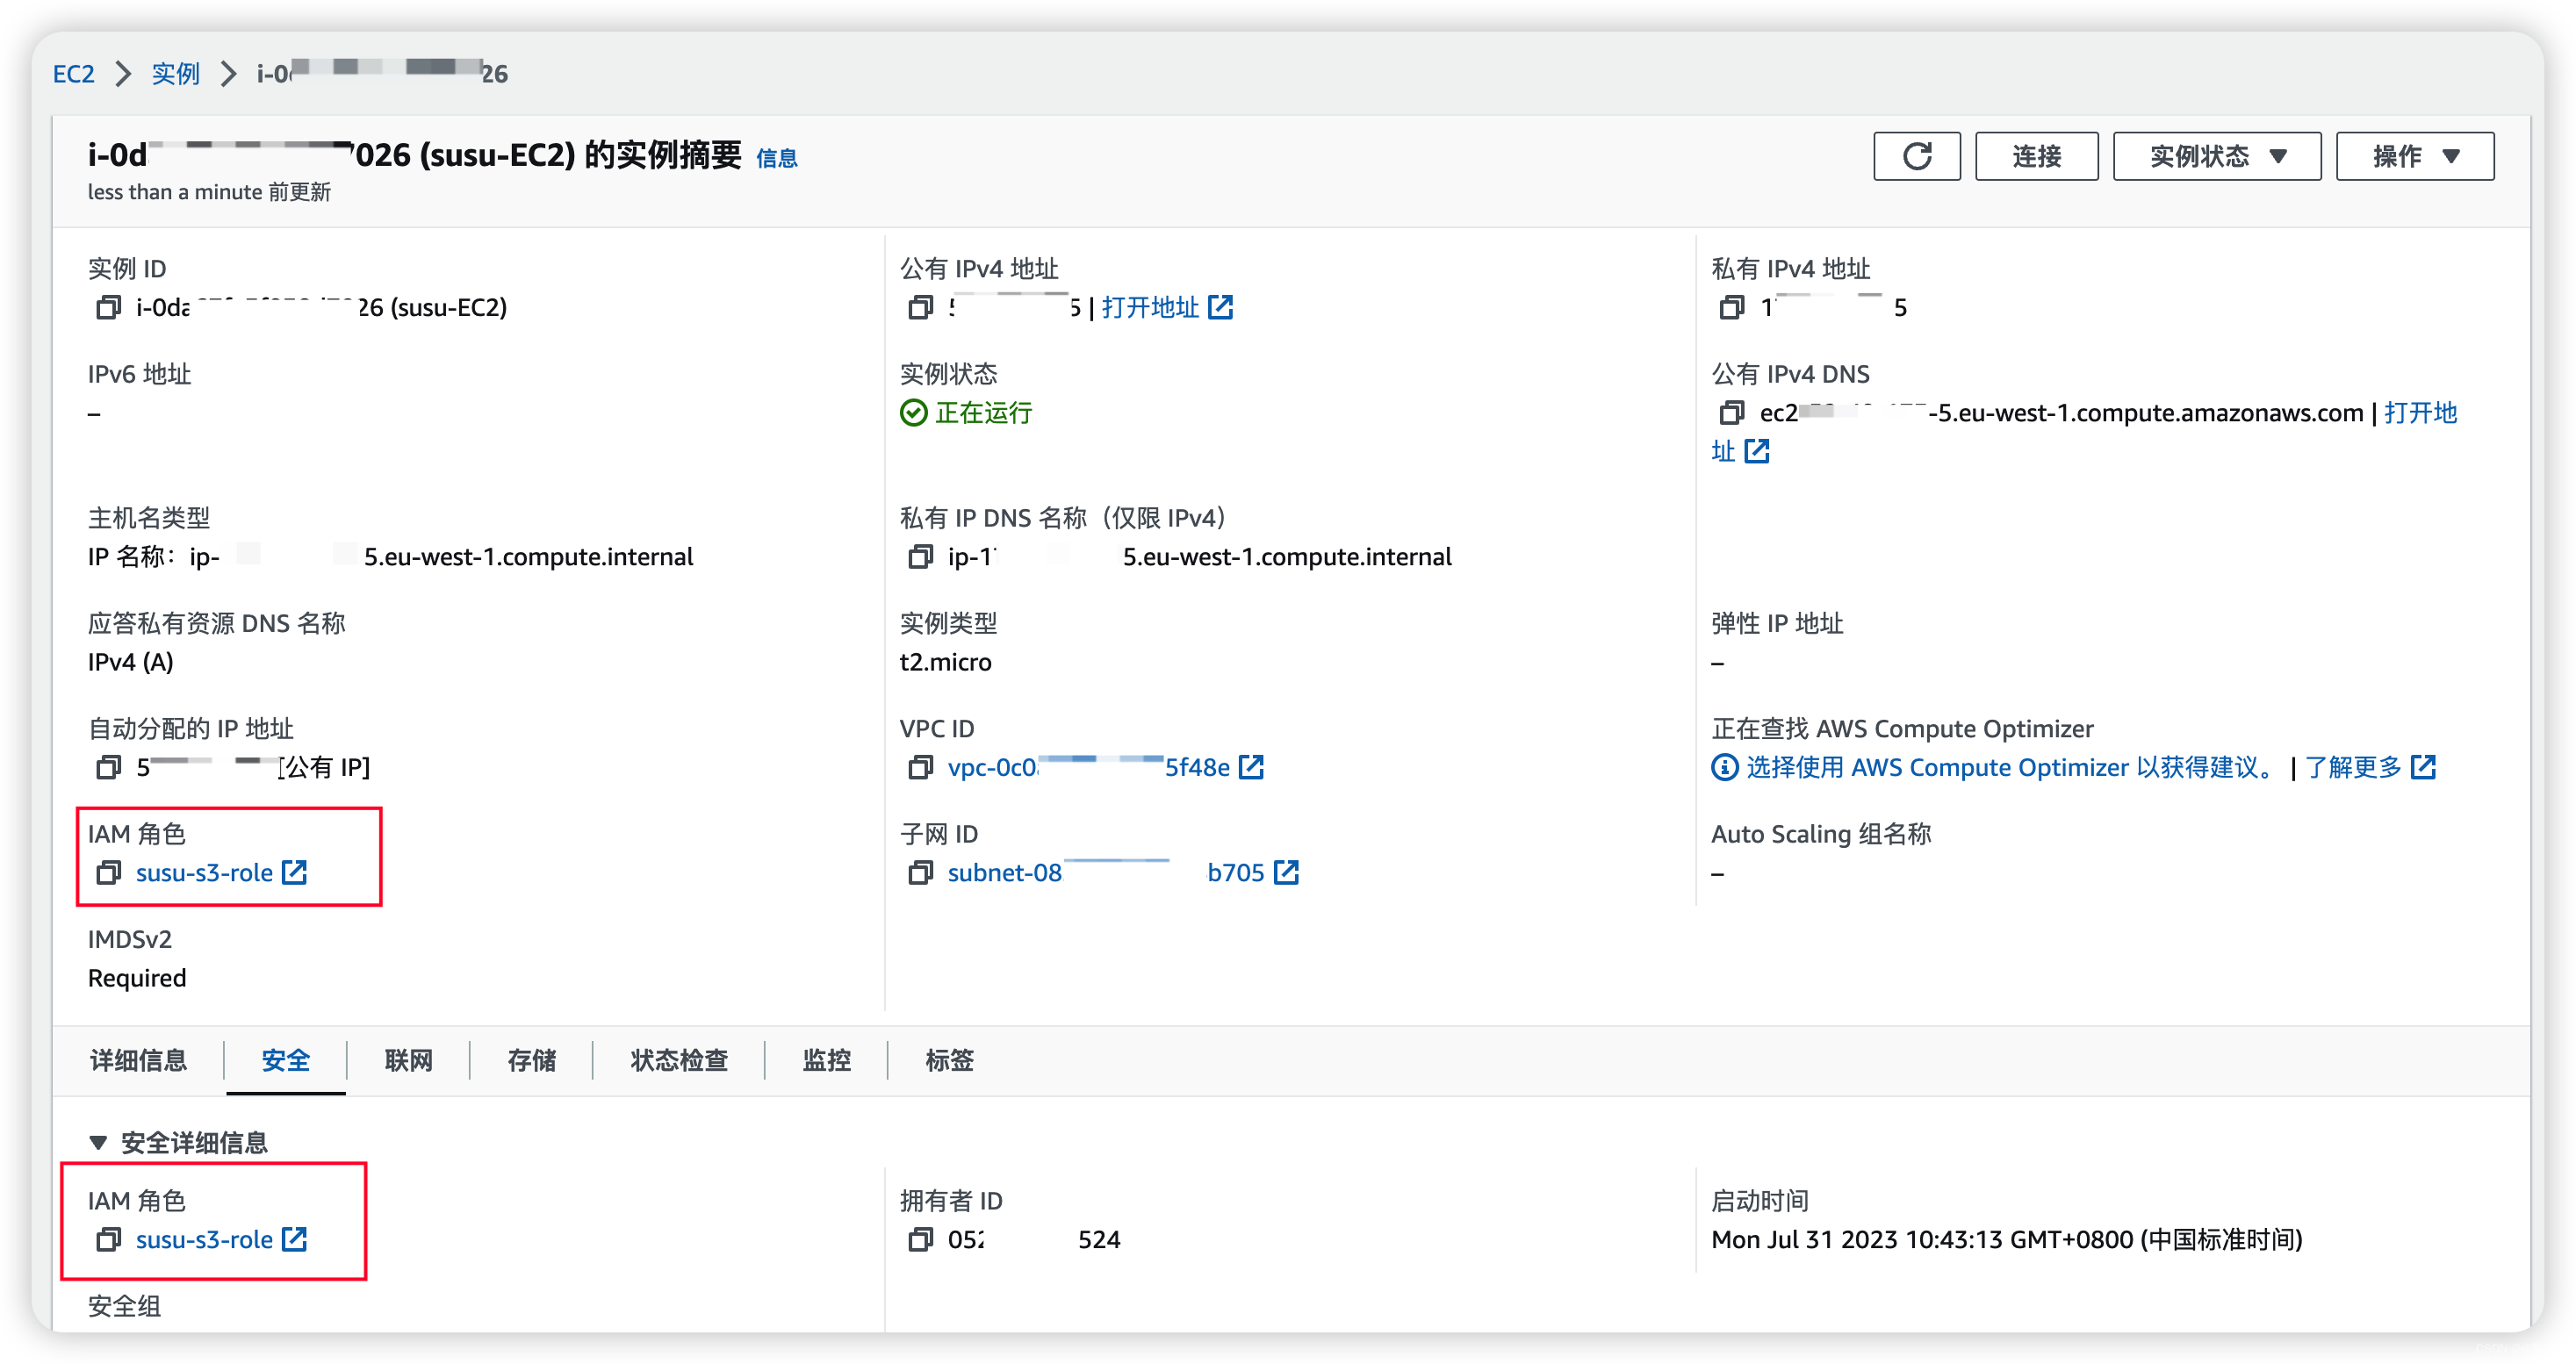The height and width of the screenshot is (1364, 2576).
Task: Click external icon of security IAM role
Action: coord(294,1240)
